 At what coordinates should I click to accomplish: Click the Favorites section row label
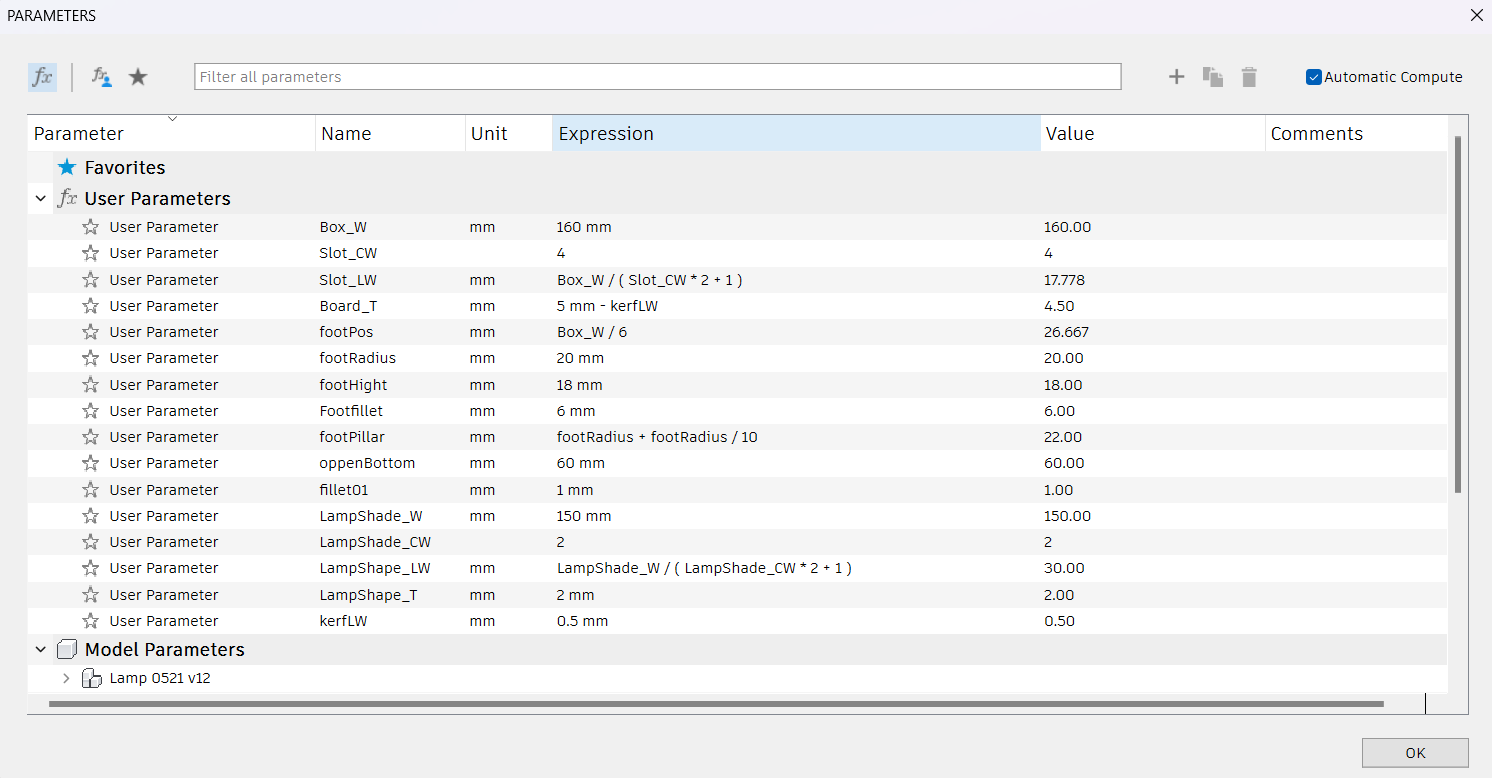(x=125, y=168)
